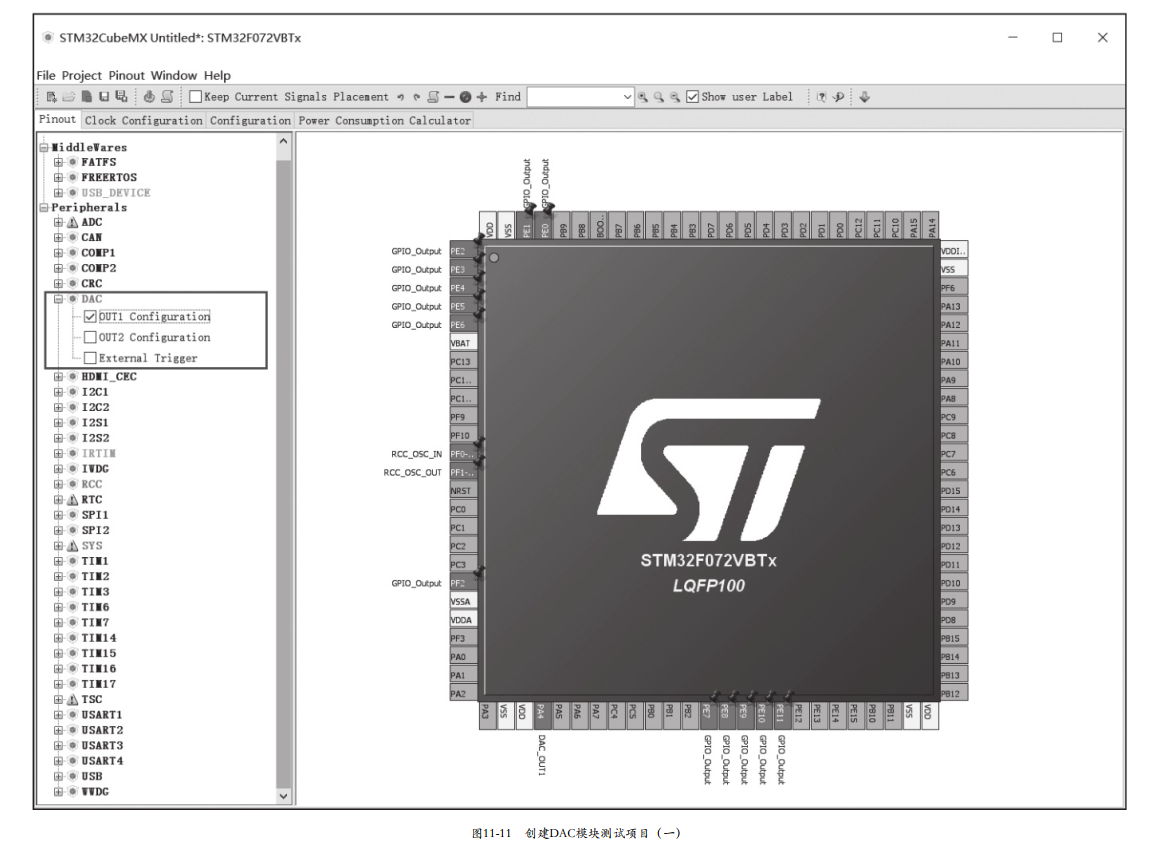
Task: Click the download arrow toolbar icon
Action: coord(865,96)
